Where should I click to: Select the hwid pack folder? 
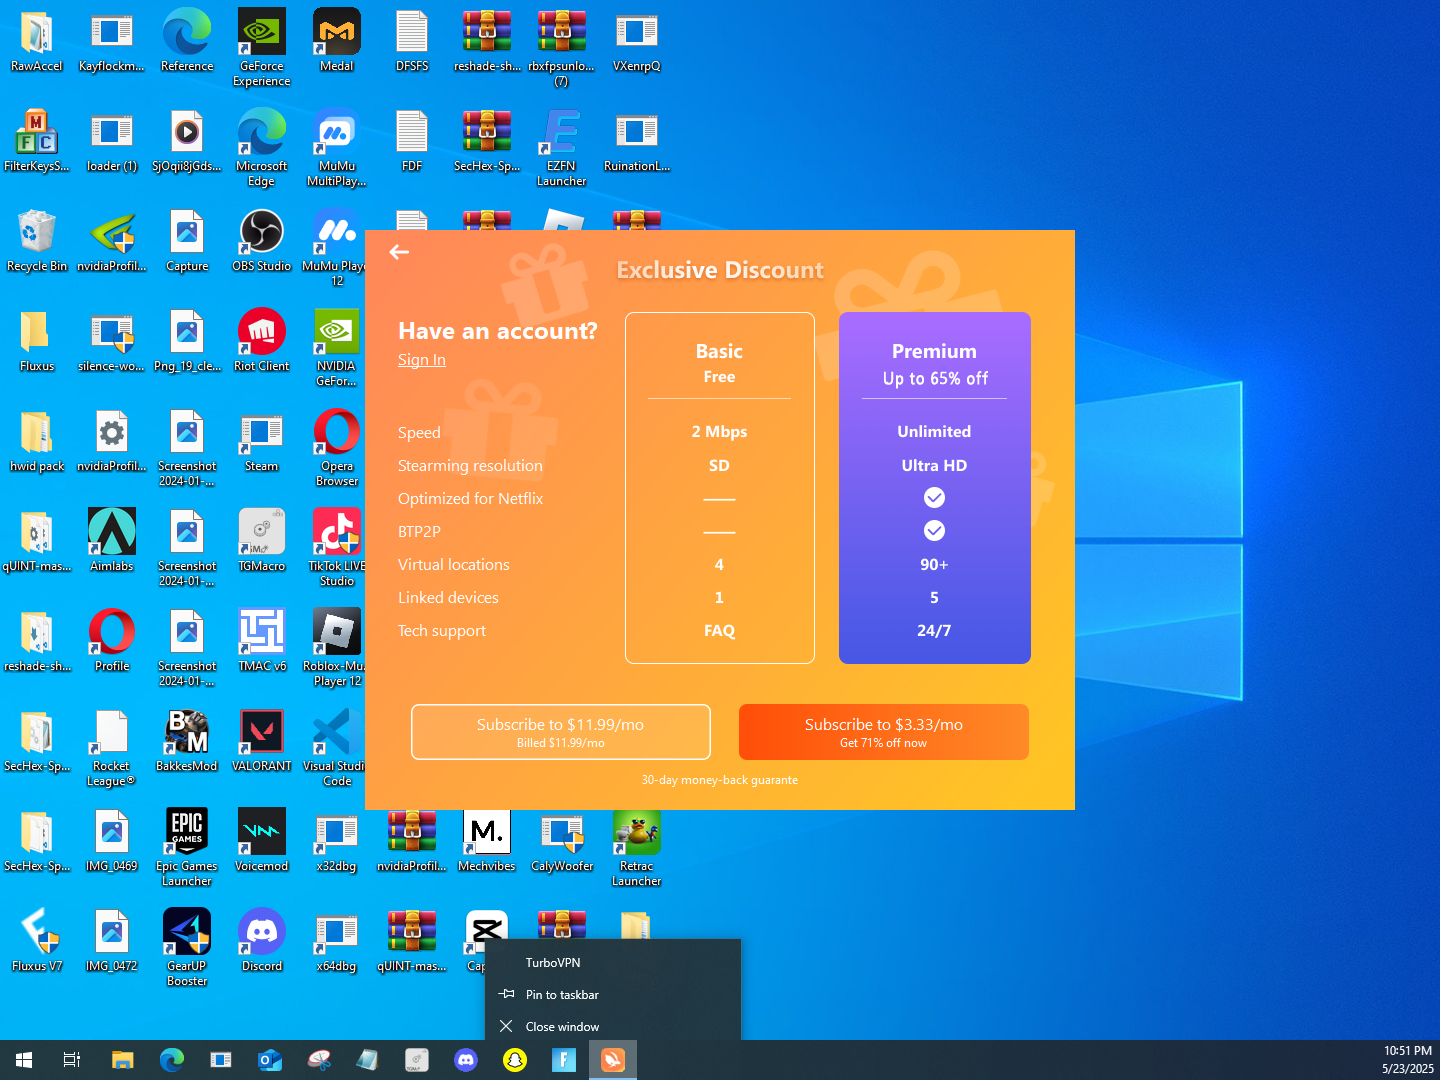pos(37,442)
